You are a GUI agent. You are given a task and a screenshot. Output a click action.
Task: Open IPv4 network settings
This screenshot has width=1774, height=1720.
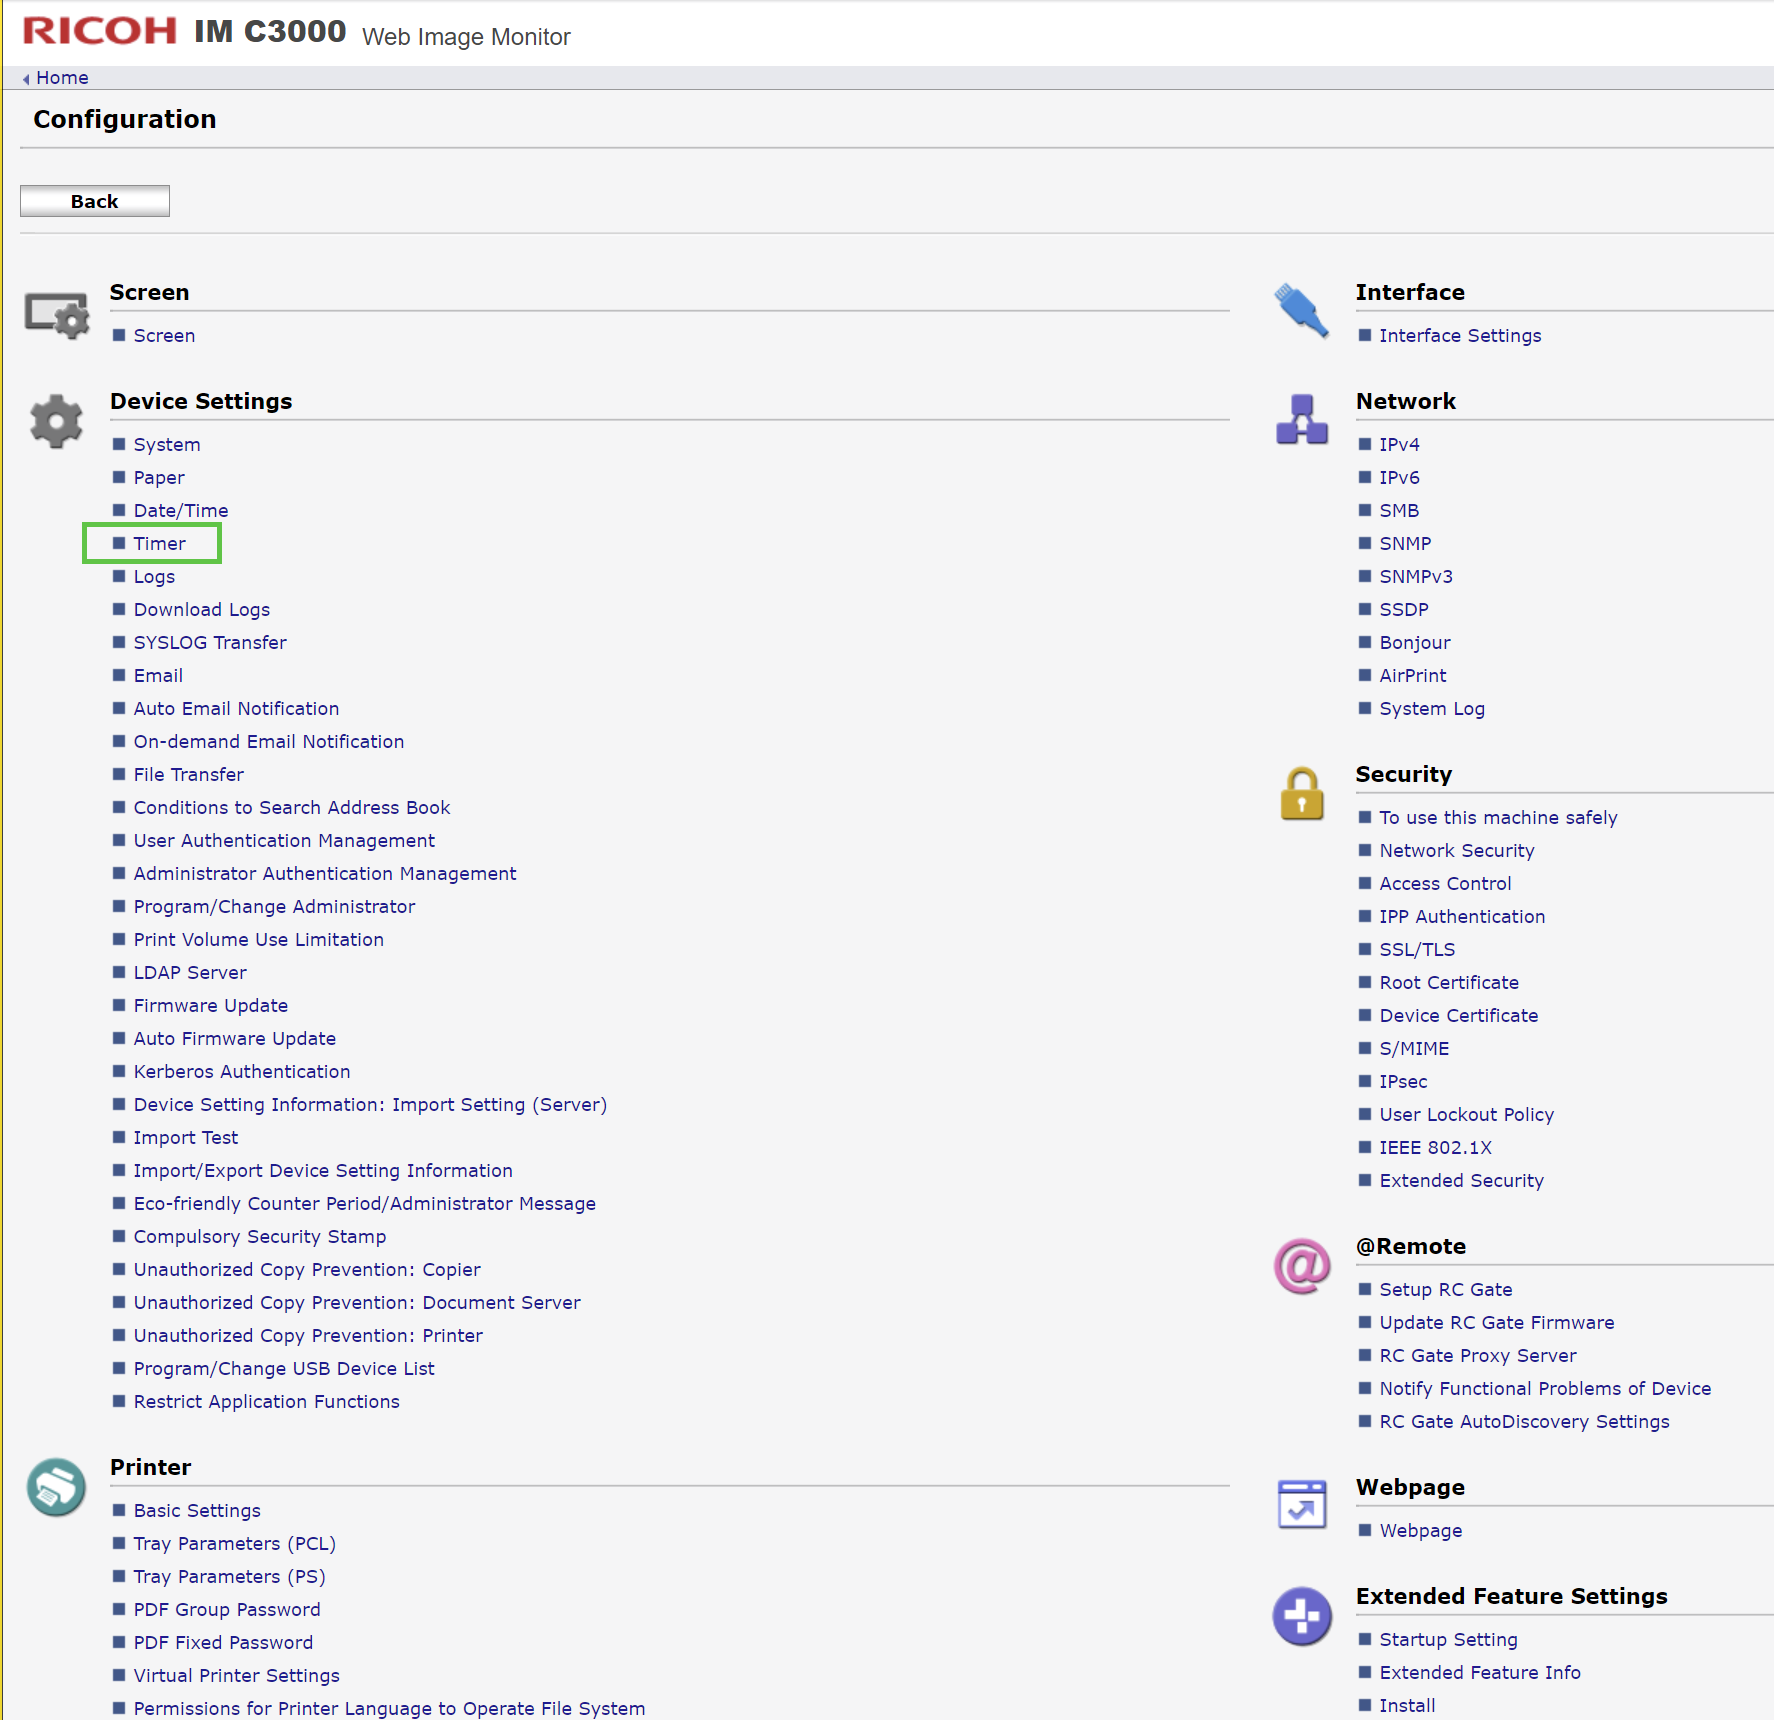click(1399, 444)
